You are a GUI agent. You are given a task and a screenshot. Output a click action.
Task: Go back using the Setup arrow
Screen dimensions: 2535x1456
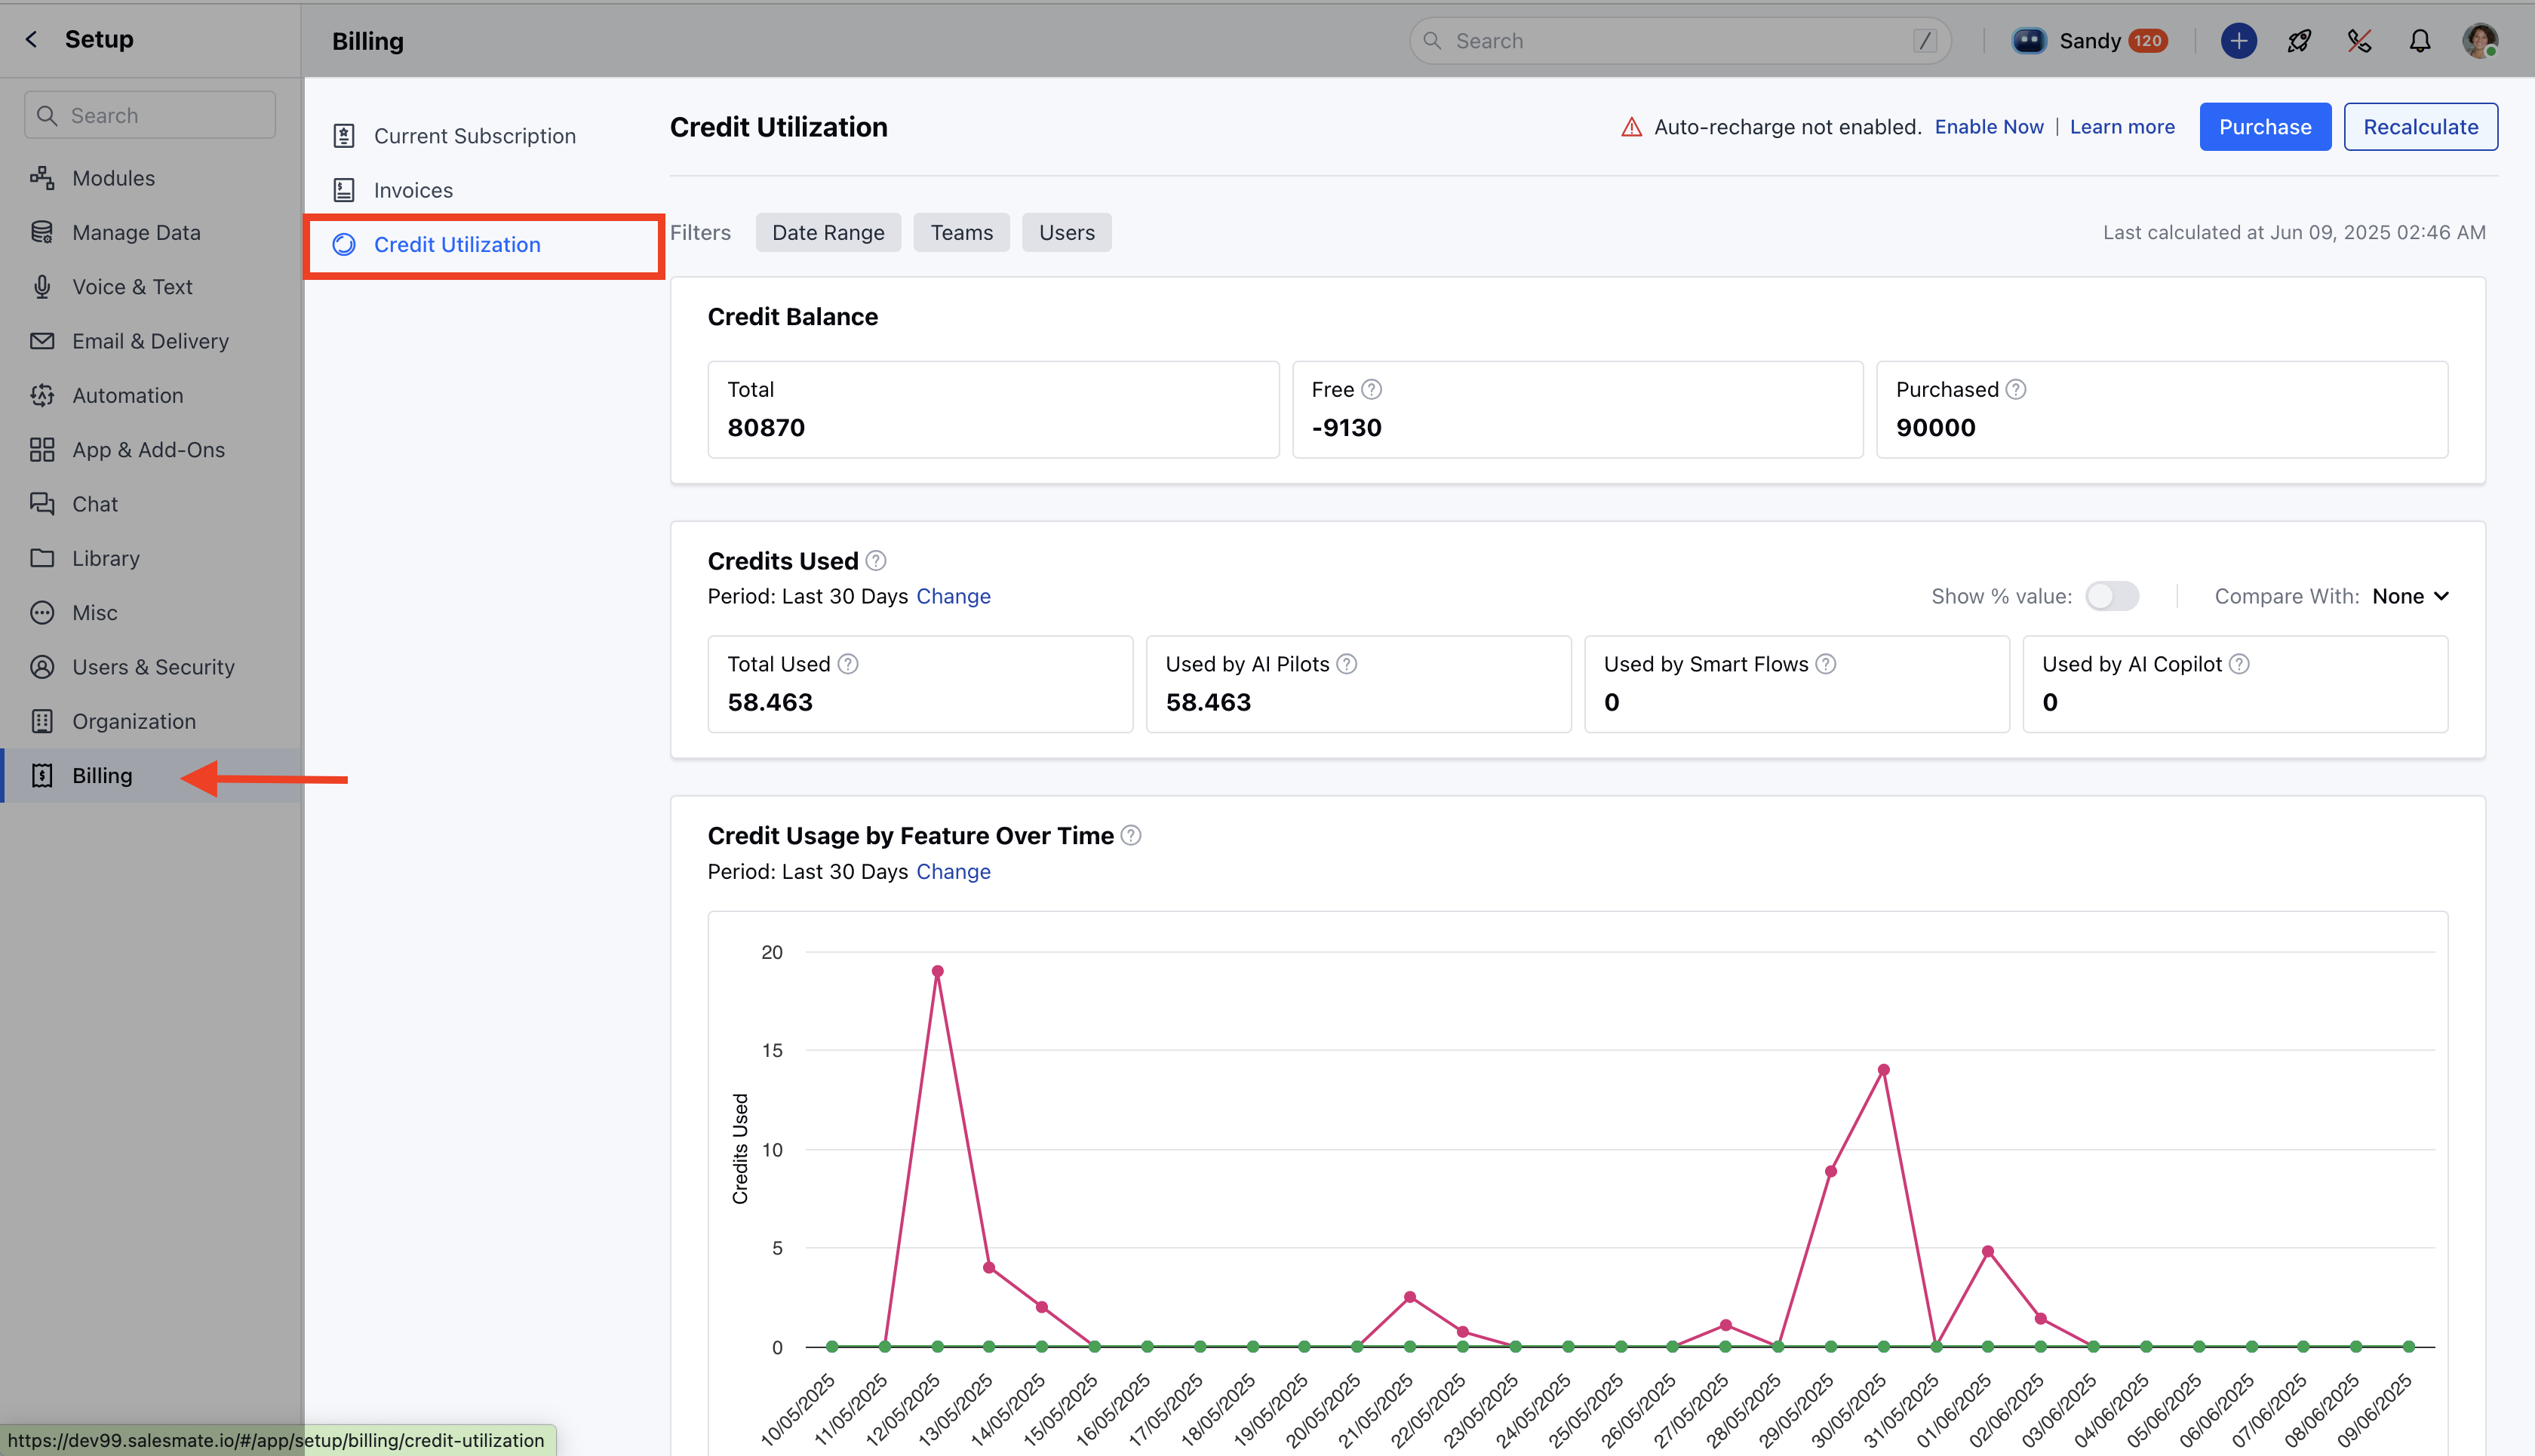coord(31,39)
